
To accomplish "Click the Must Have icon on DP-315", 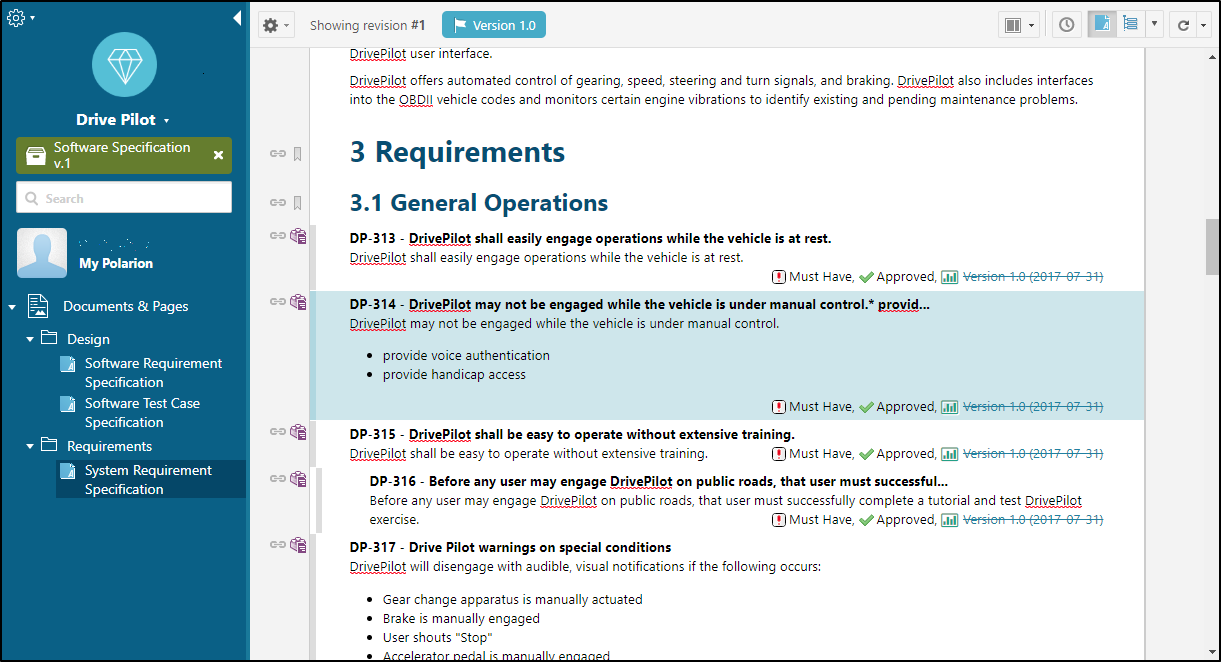I will (x=779, y=454).
